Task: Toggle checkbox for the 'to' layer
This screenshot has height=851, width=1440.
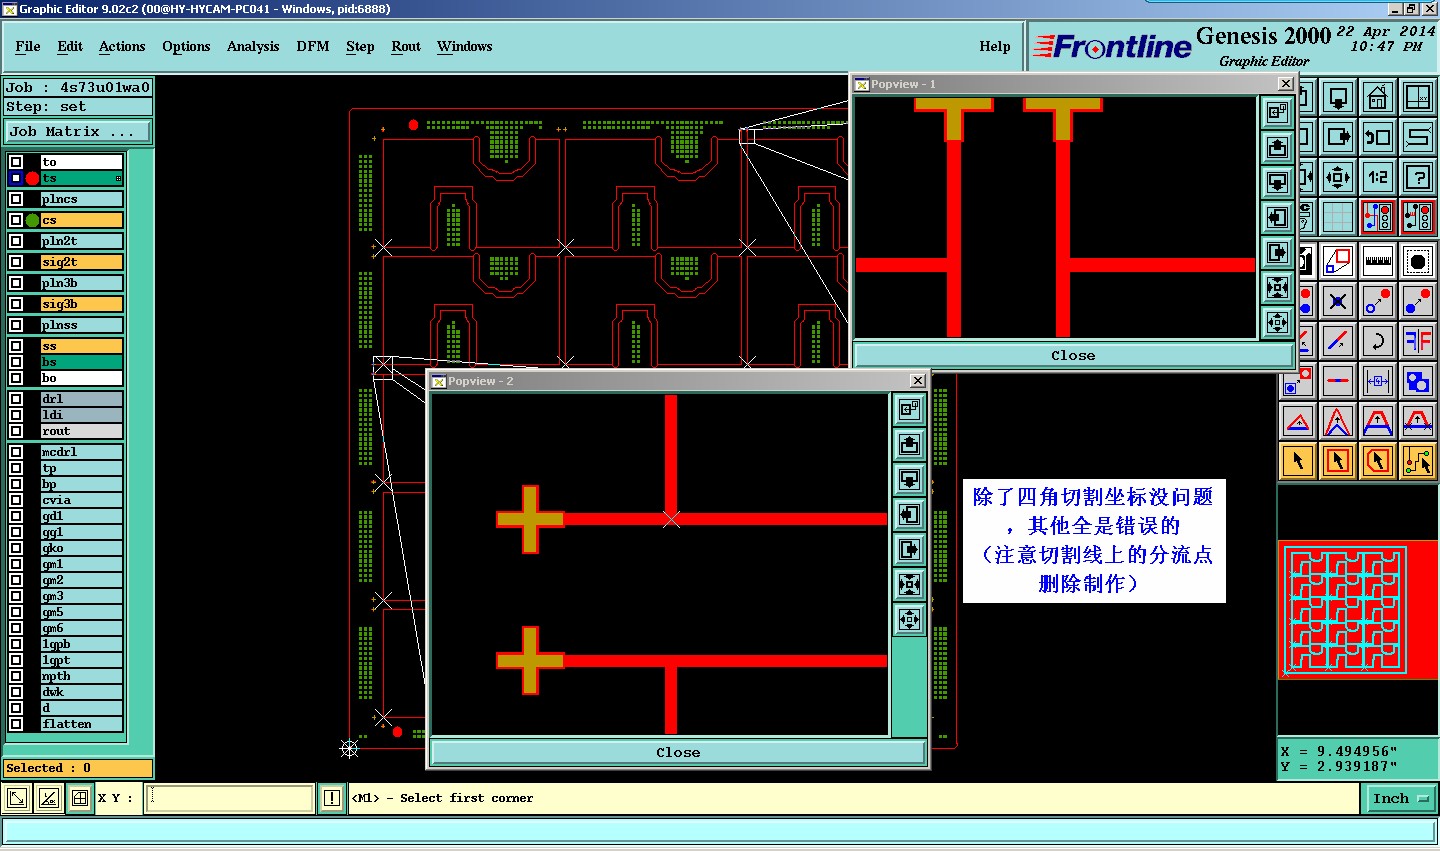Action: tap(16, 162)
